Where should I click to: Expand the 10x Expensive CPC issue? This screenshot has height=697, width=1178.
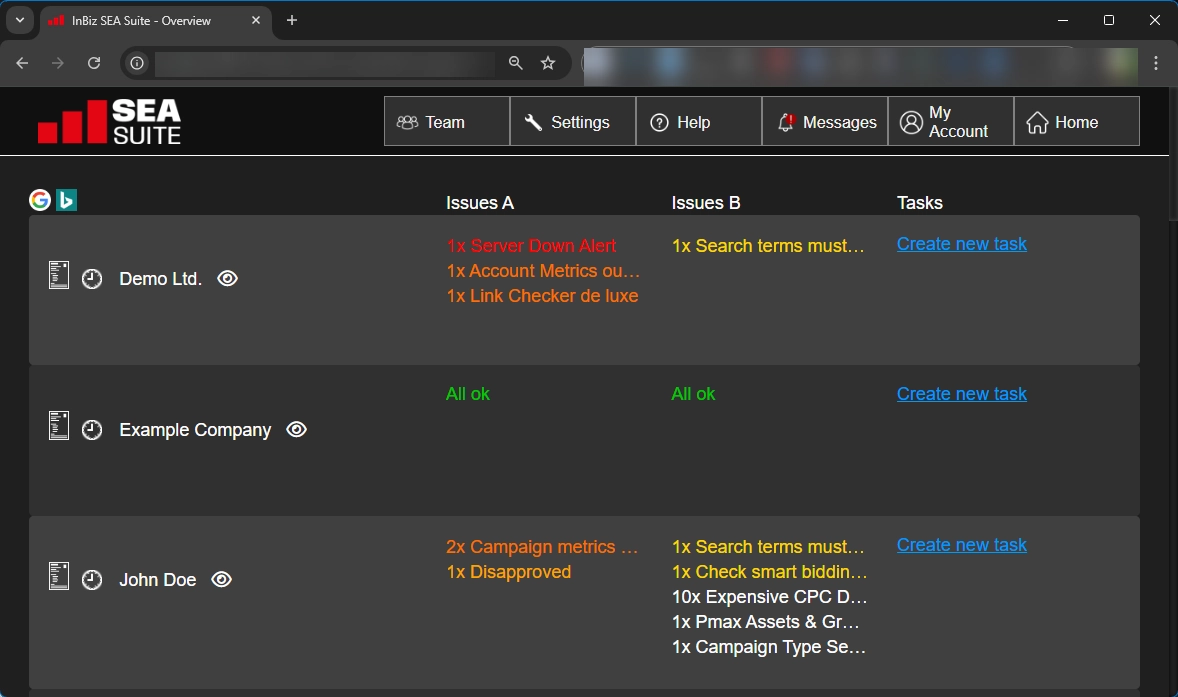(x=769, y=596)
